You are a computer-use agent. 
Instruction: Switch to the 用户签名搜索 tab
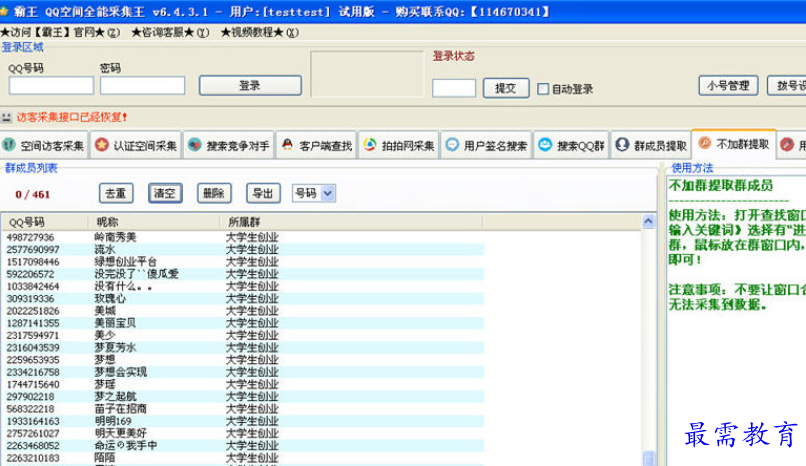[486, 145]
